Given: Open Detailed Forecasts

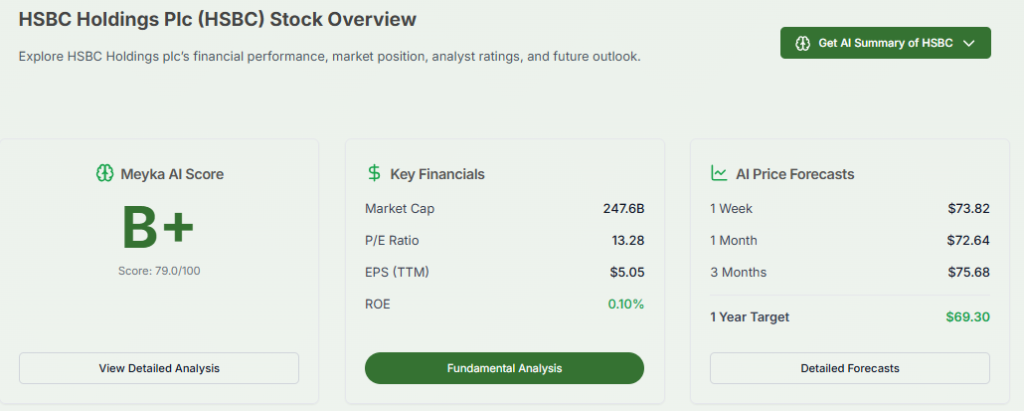Looking at the screenshot, I should click(849, 368).
